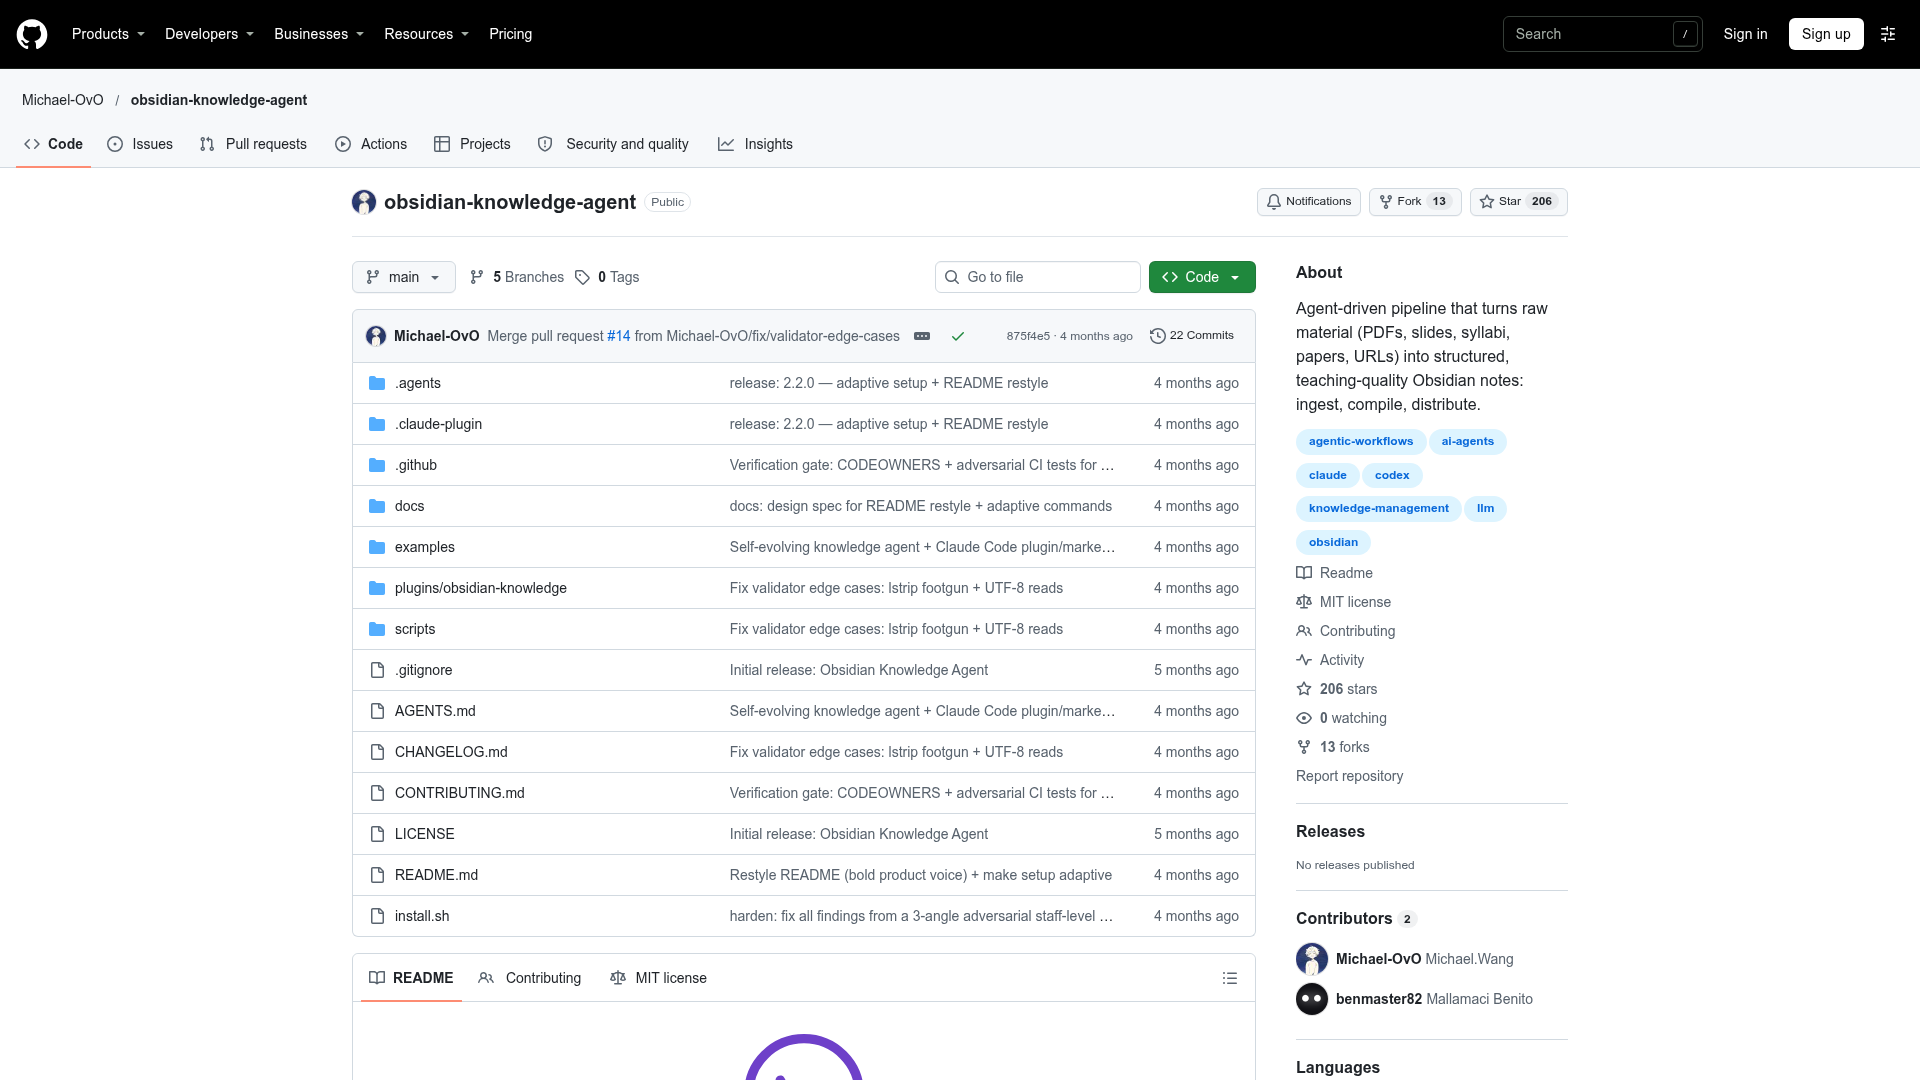Open the plugins/obsidian-knowledge folder
1920x1080 pixels.
(480, 588)
